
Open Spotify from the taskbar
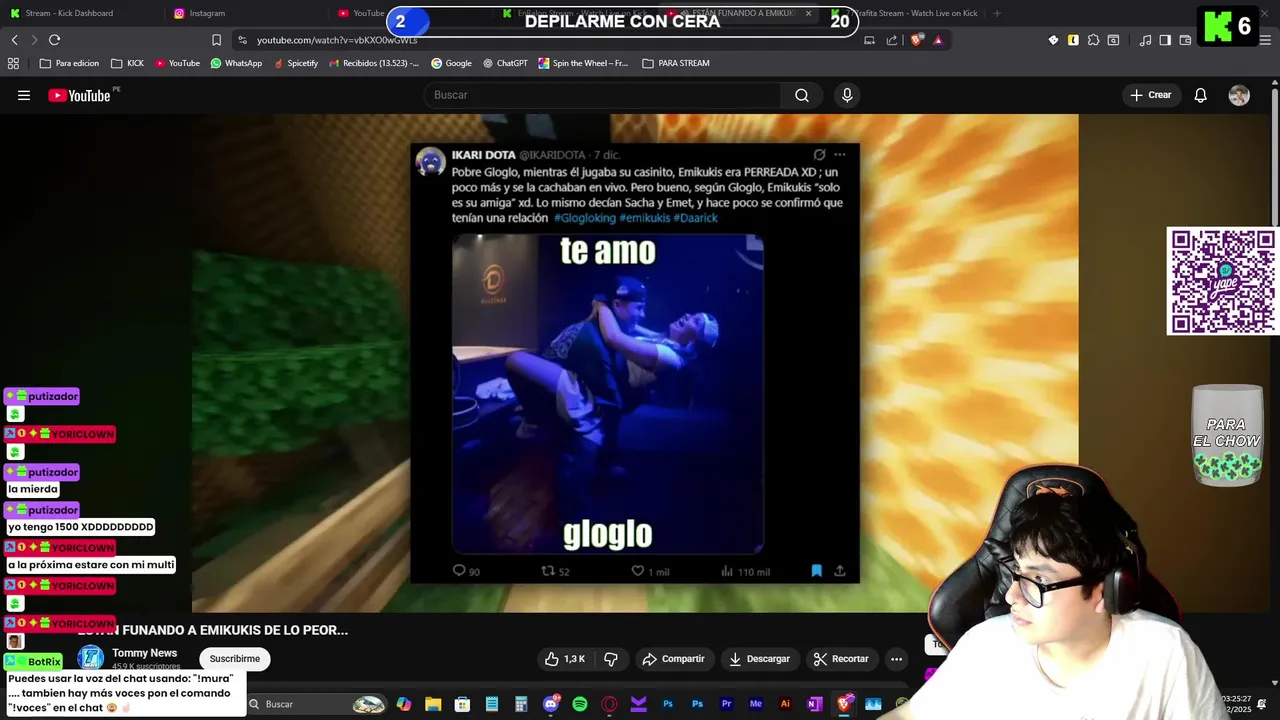click(580, 704)
